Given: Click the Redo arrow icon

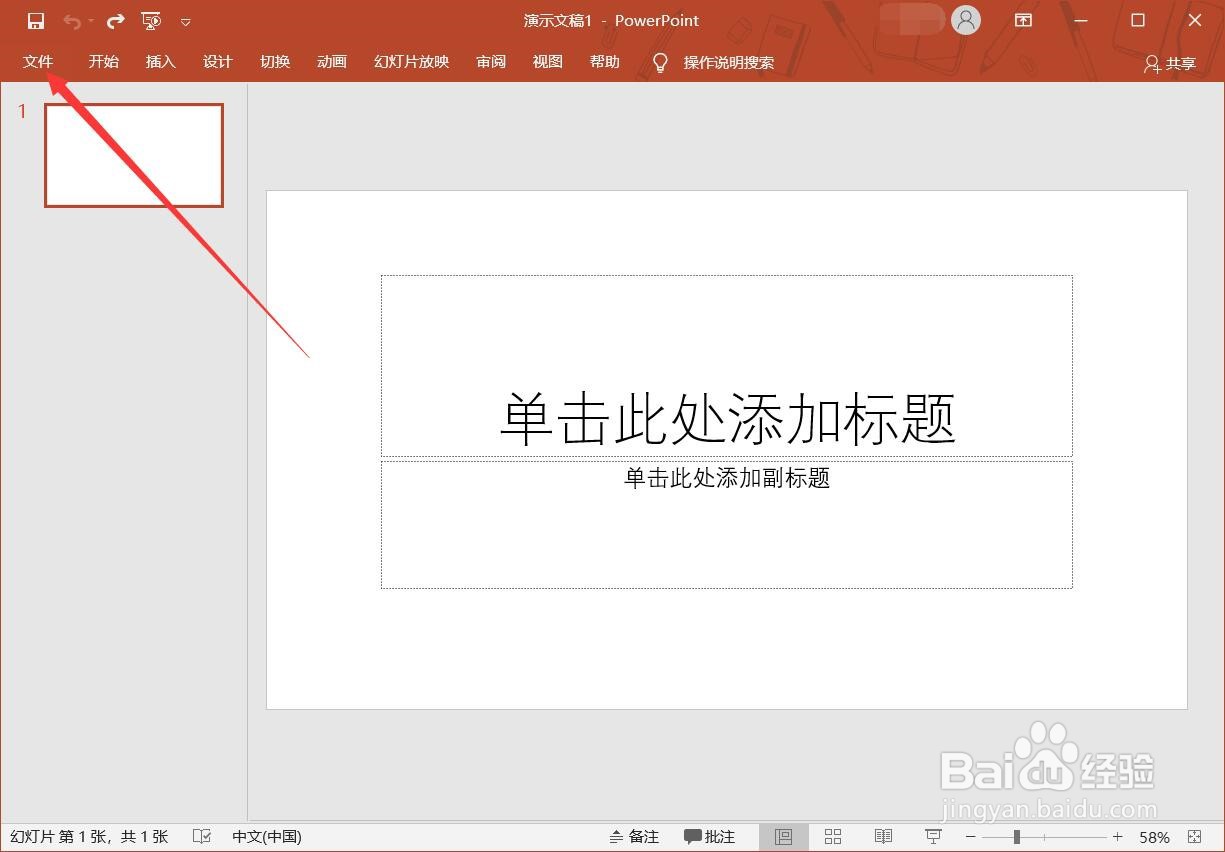Looking at the screenshot, I should (x=116, y=21).
